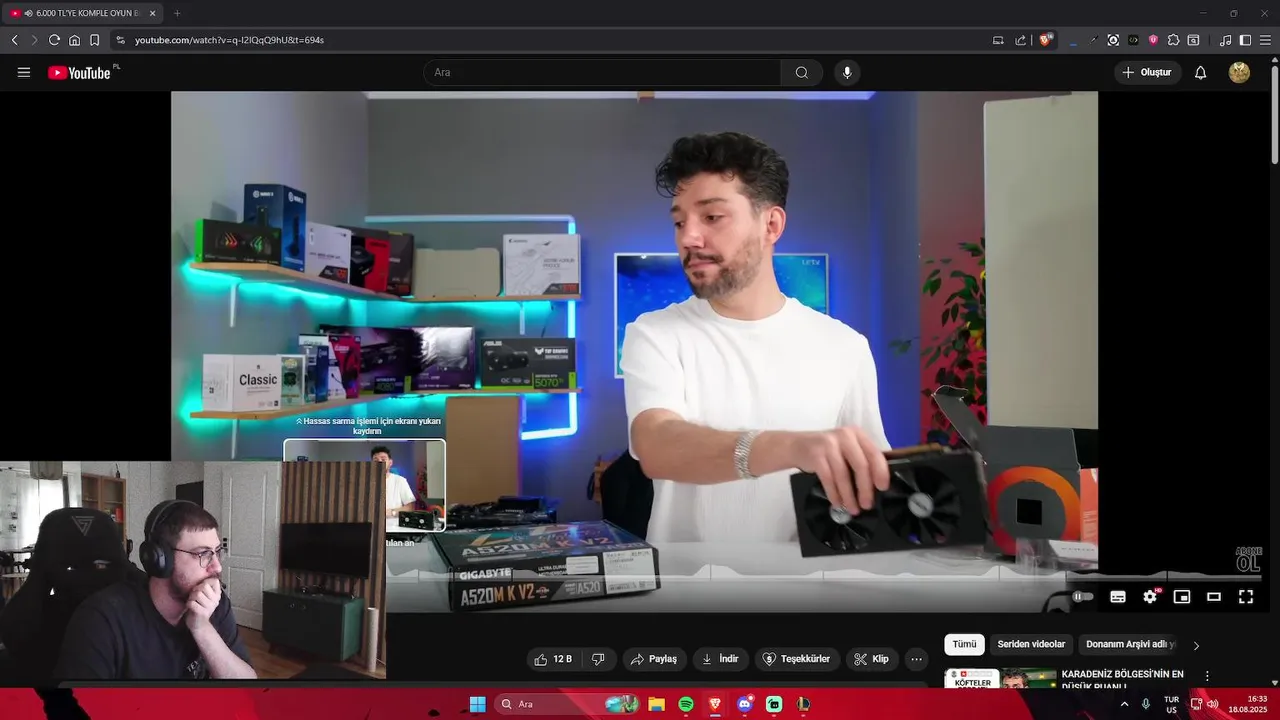The image size is (1280, 720).
Task: Click the magnifier search button
Action: pyautogui.click(x=802, y=72)
